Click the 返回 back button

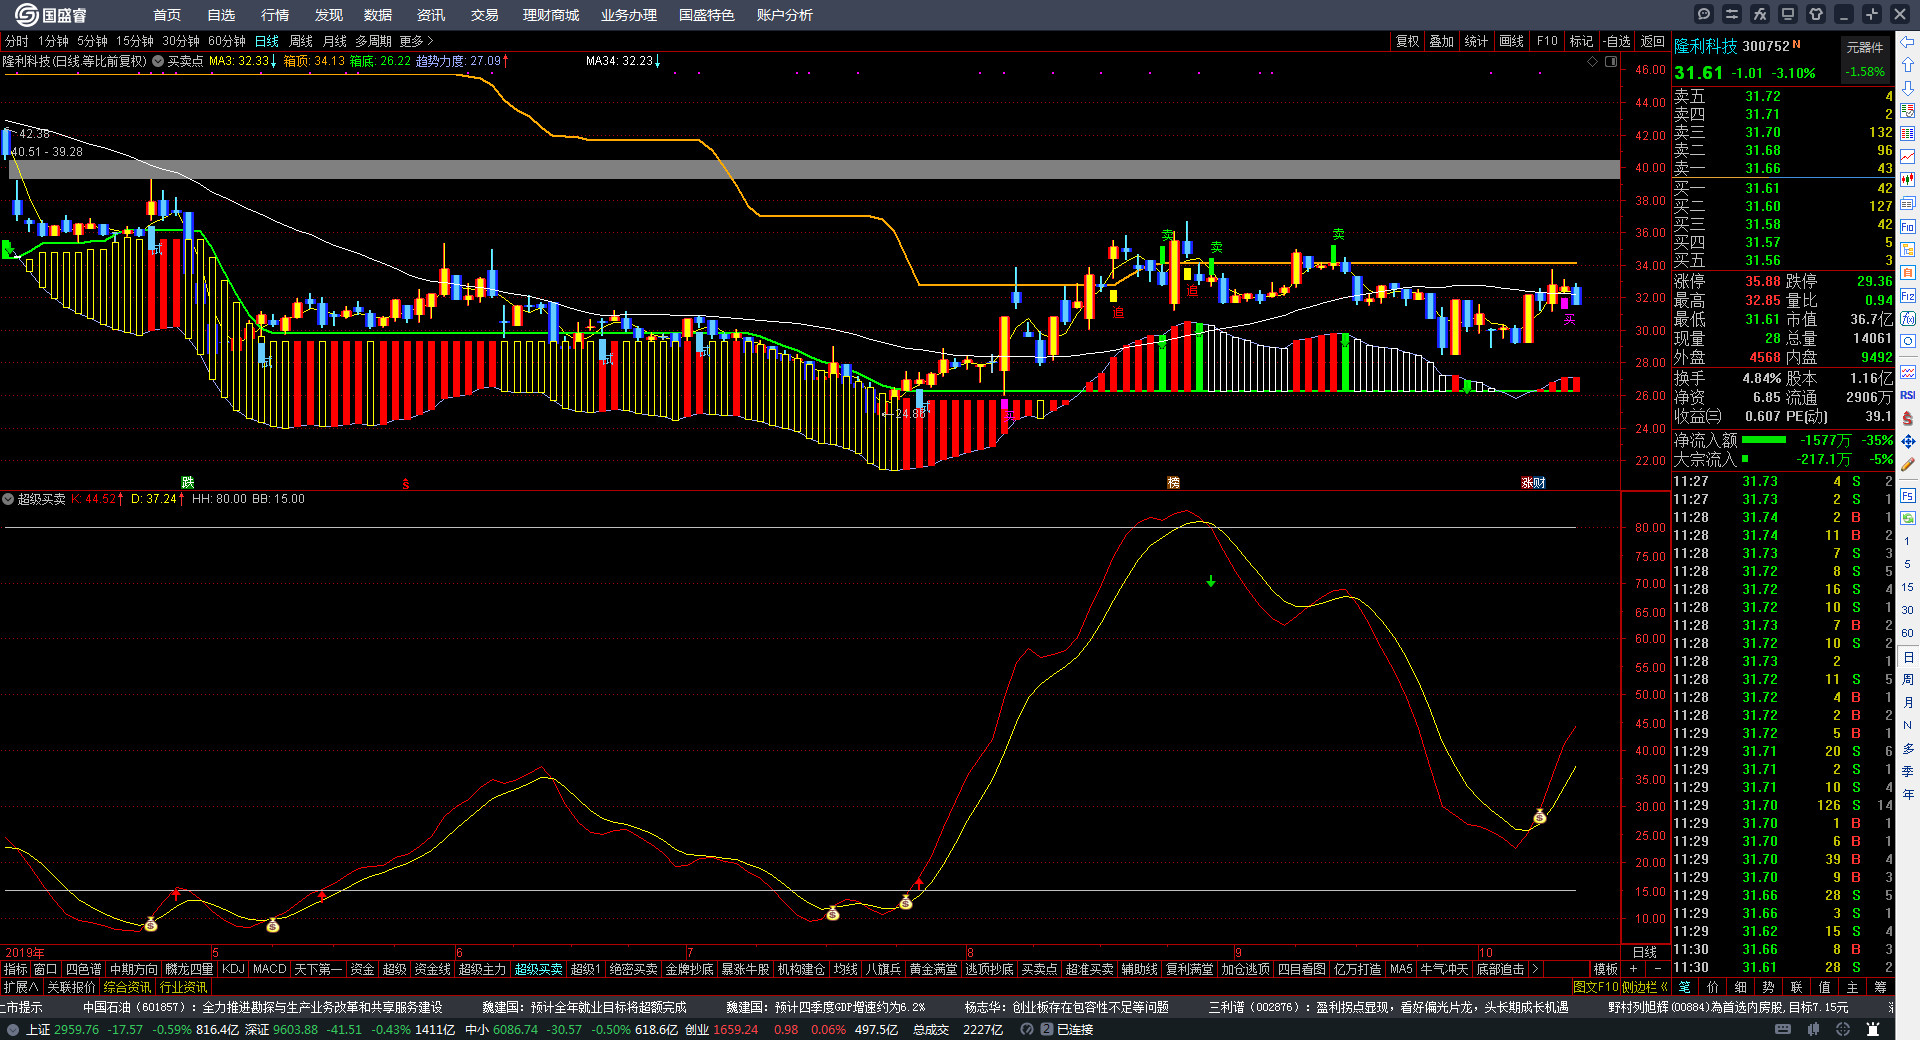click(1652, 41)
